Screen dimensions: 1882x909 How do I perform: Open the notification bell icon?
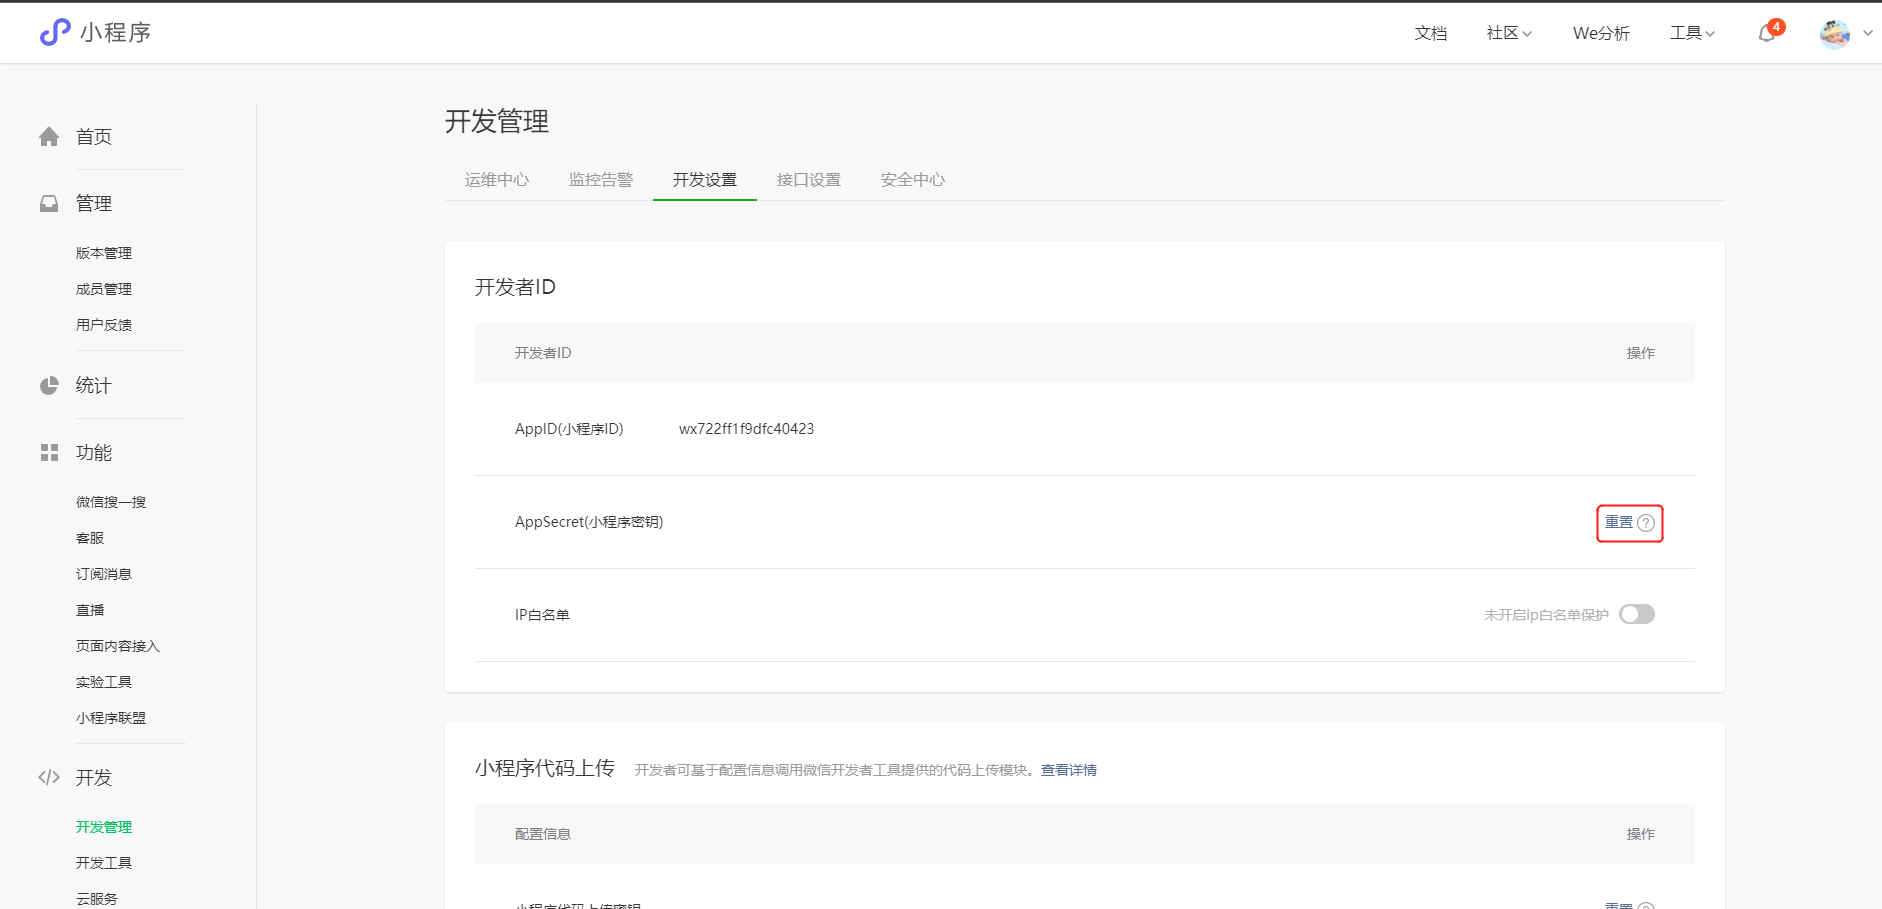click(1767, 33)
